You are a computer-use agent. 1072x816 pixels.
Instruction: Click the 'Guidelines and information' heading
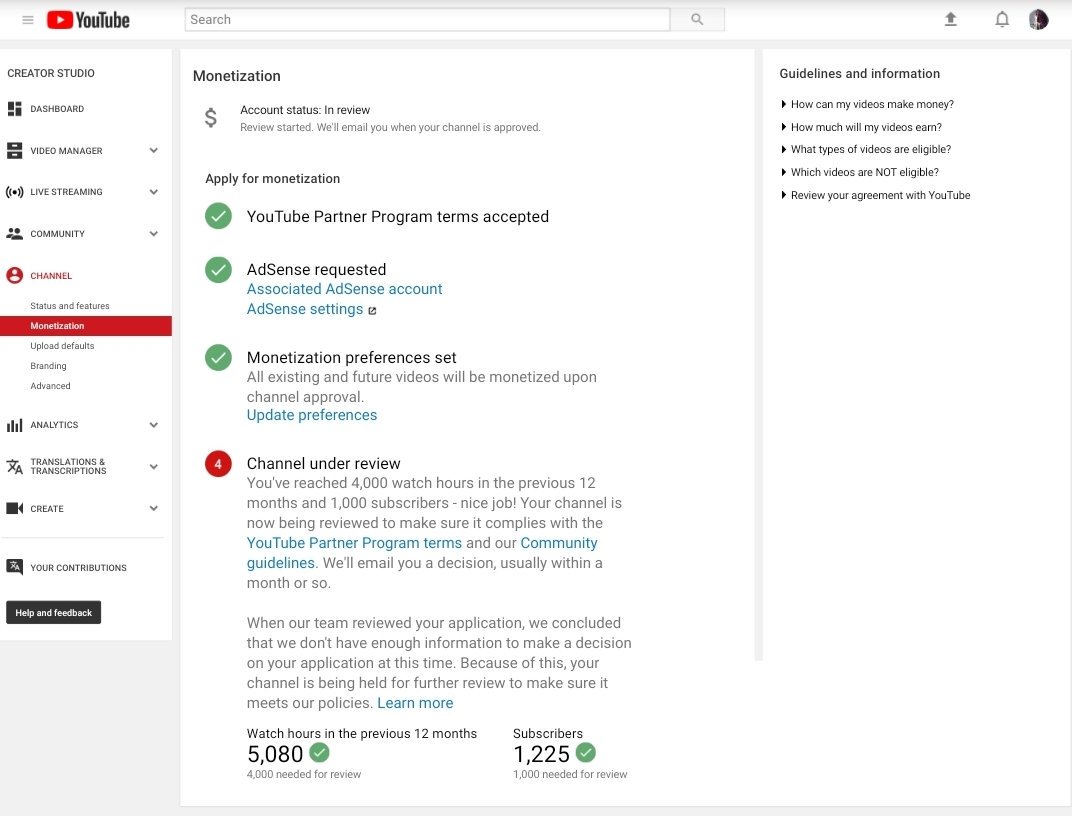pos(859,74)
